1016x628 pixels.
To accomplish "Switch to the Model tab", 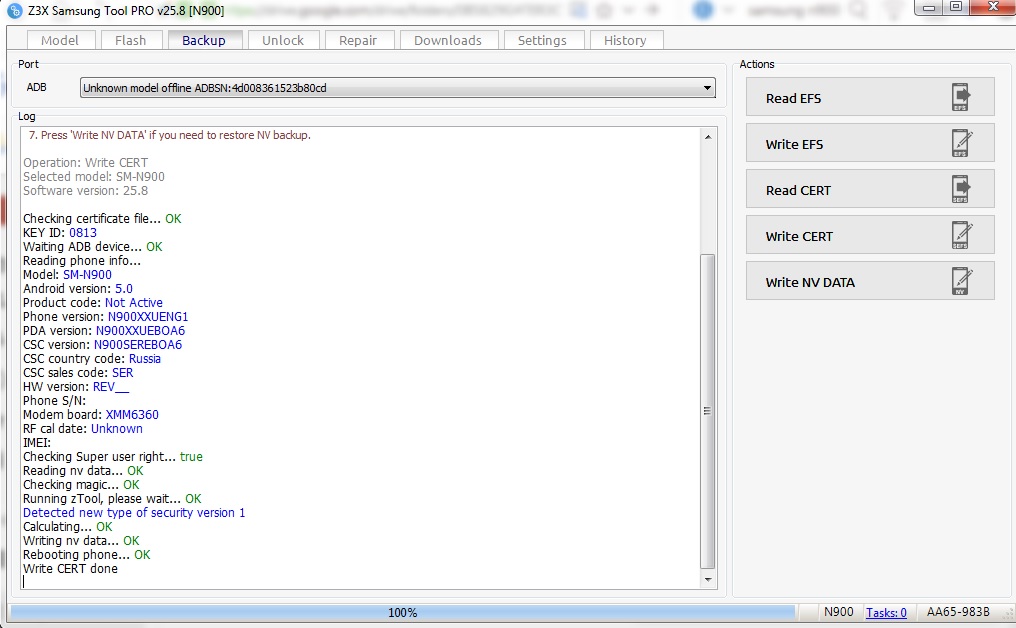I will tap(60, 40).
